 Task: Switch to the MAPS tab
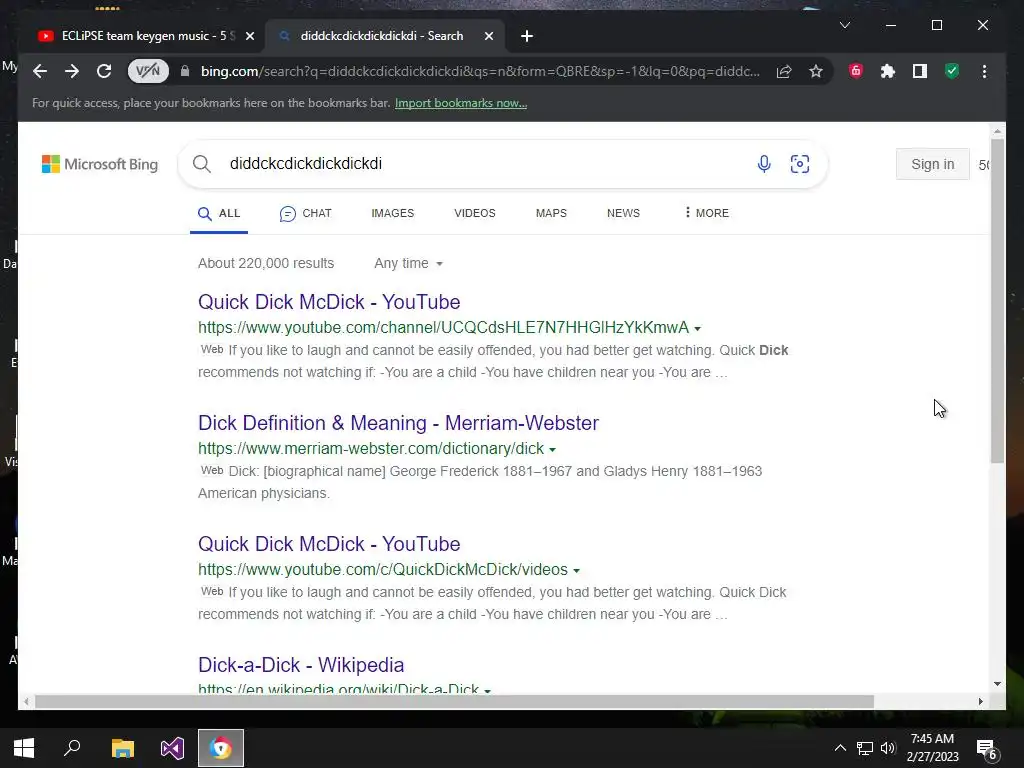tap(551, 214)
